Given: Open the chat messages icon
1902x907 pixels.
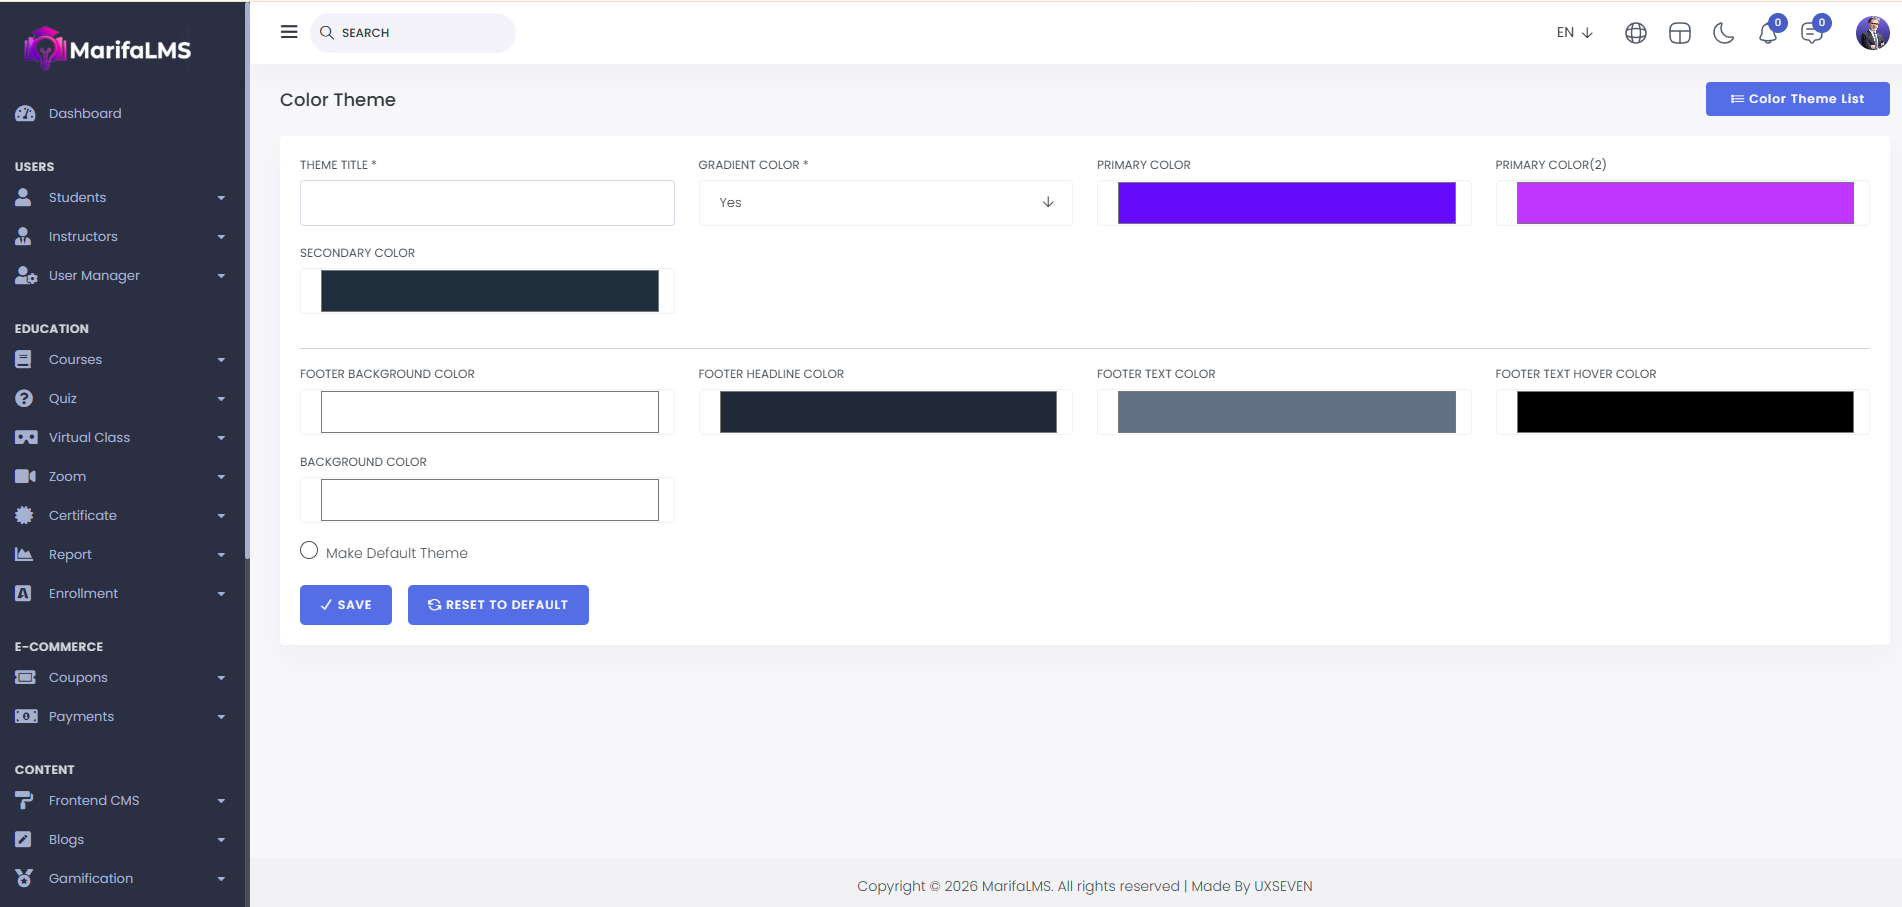Looking at the screenshot, I should click(1811, 33).
